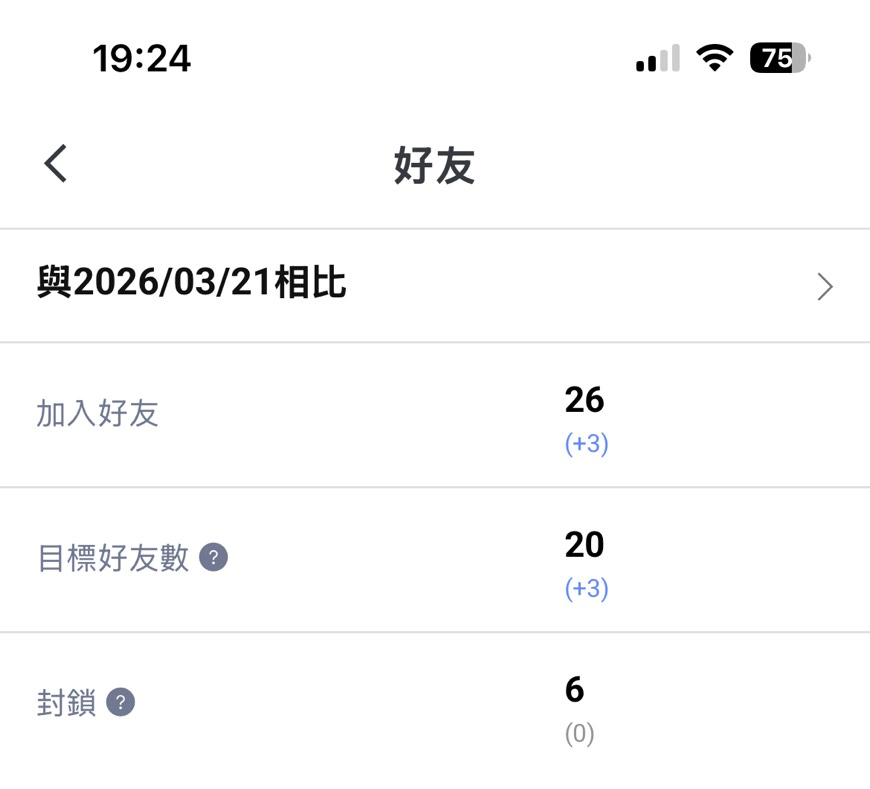Image resolution: width=870 pixels, height=789 pixels.
Task: Tap the blank area below the 封鎖 row
Action: (434, 770)
